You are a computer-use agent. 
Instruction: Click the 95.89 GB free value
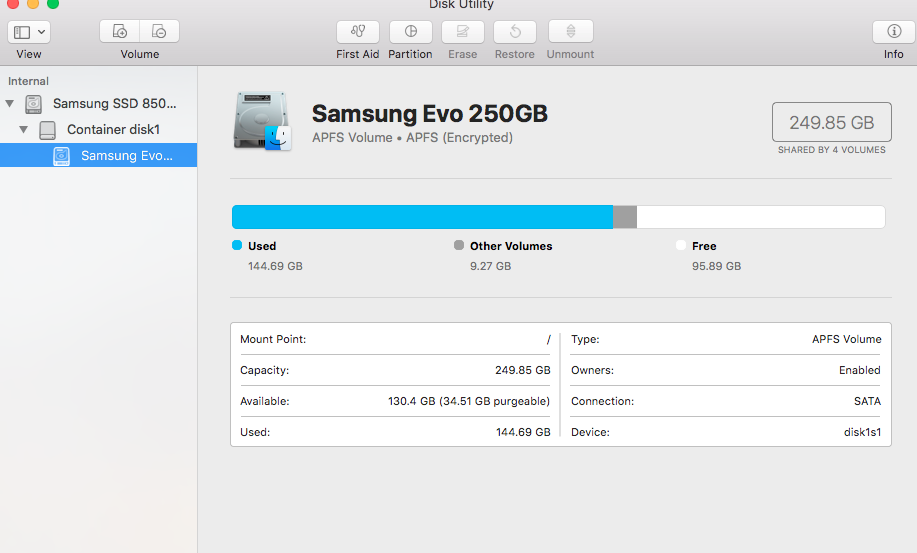tap(716, 266)
